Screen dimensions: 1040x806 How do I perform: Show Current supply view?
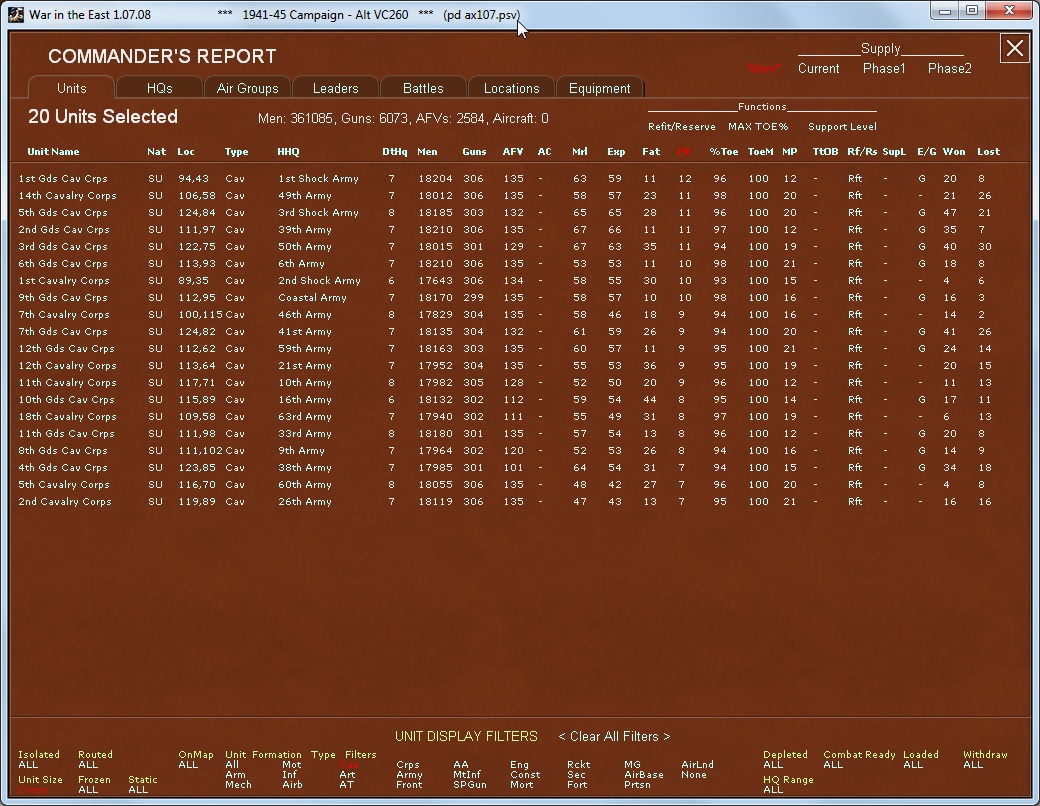[818, 68]
